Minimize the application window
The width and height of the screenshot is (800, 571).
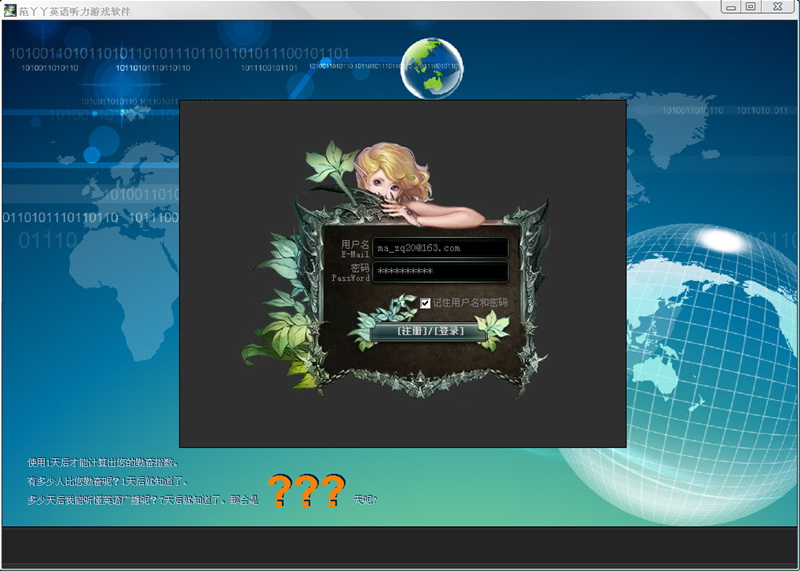pyautogui.click(x=732, y=8)
